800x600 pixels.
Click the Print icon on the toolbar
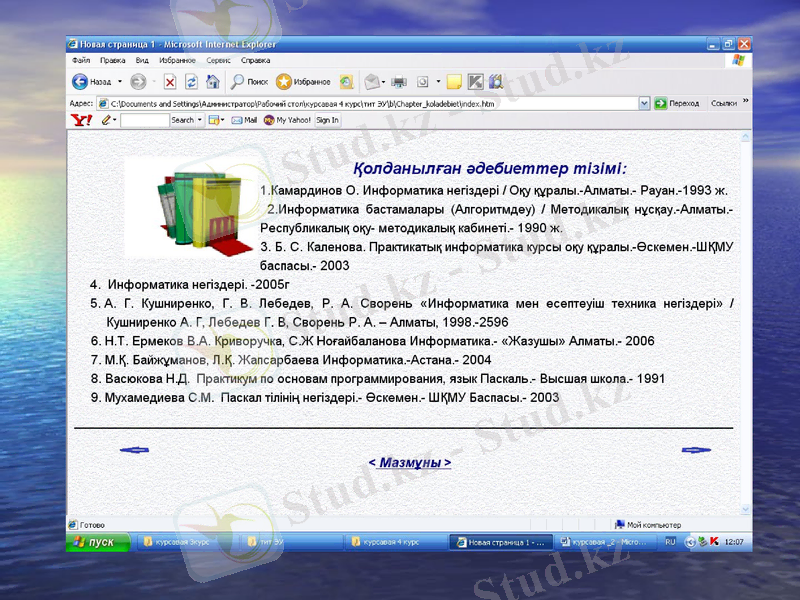397,82
